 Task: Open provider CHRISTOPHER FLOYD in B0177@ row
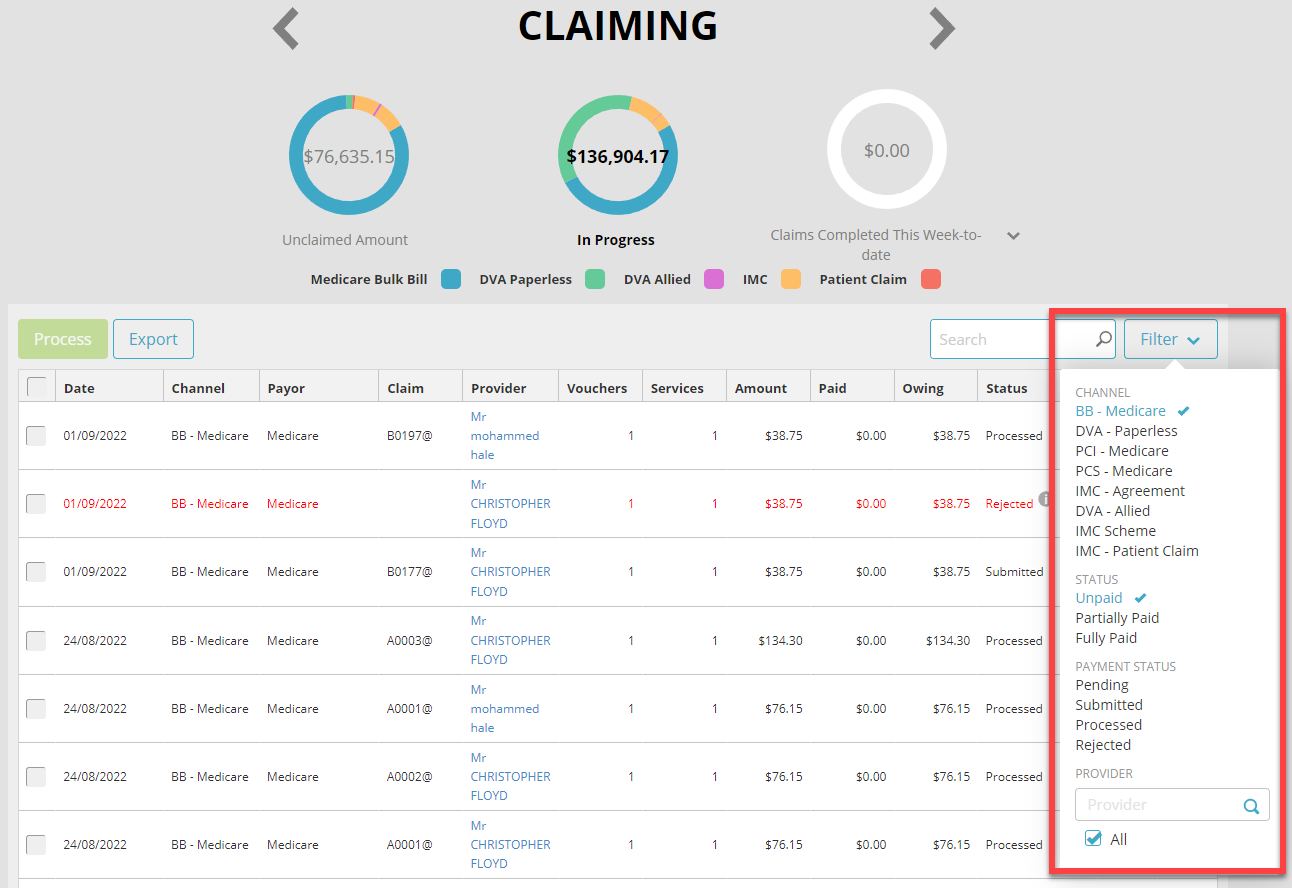511,572
